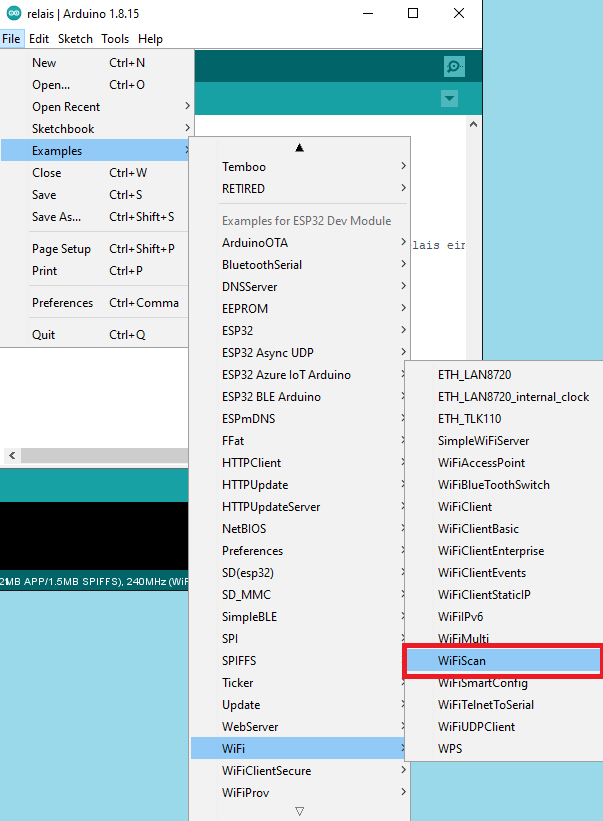Expand the ArduinoOTA examples
The width and height of the screenshot is (603, 821).
tap(299, 243)
